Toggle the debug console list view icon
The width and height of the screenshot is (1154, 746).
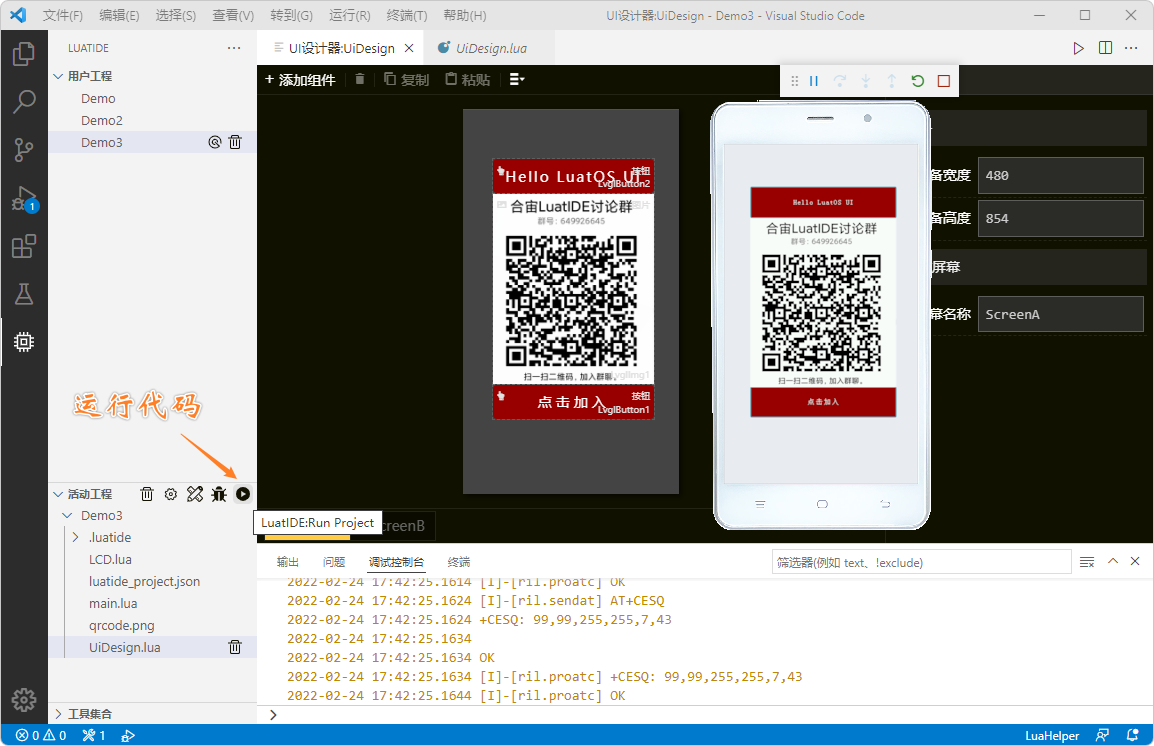pos(1087,562)
